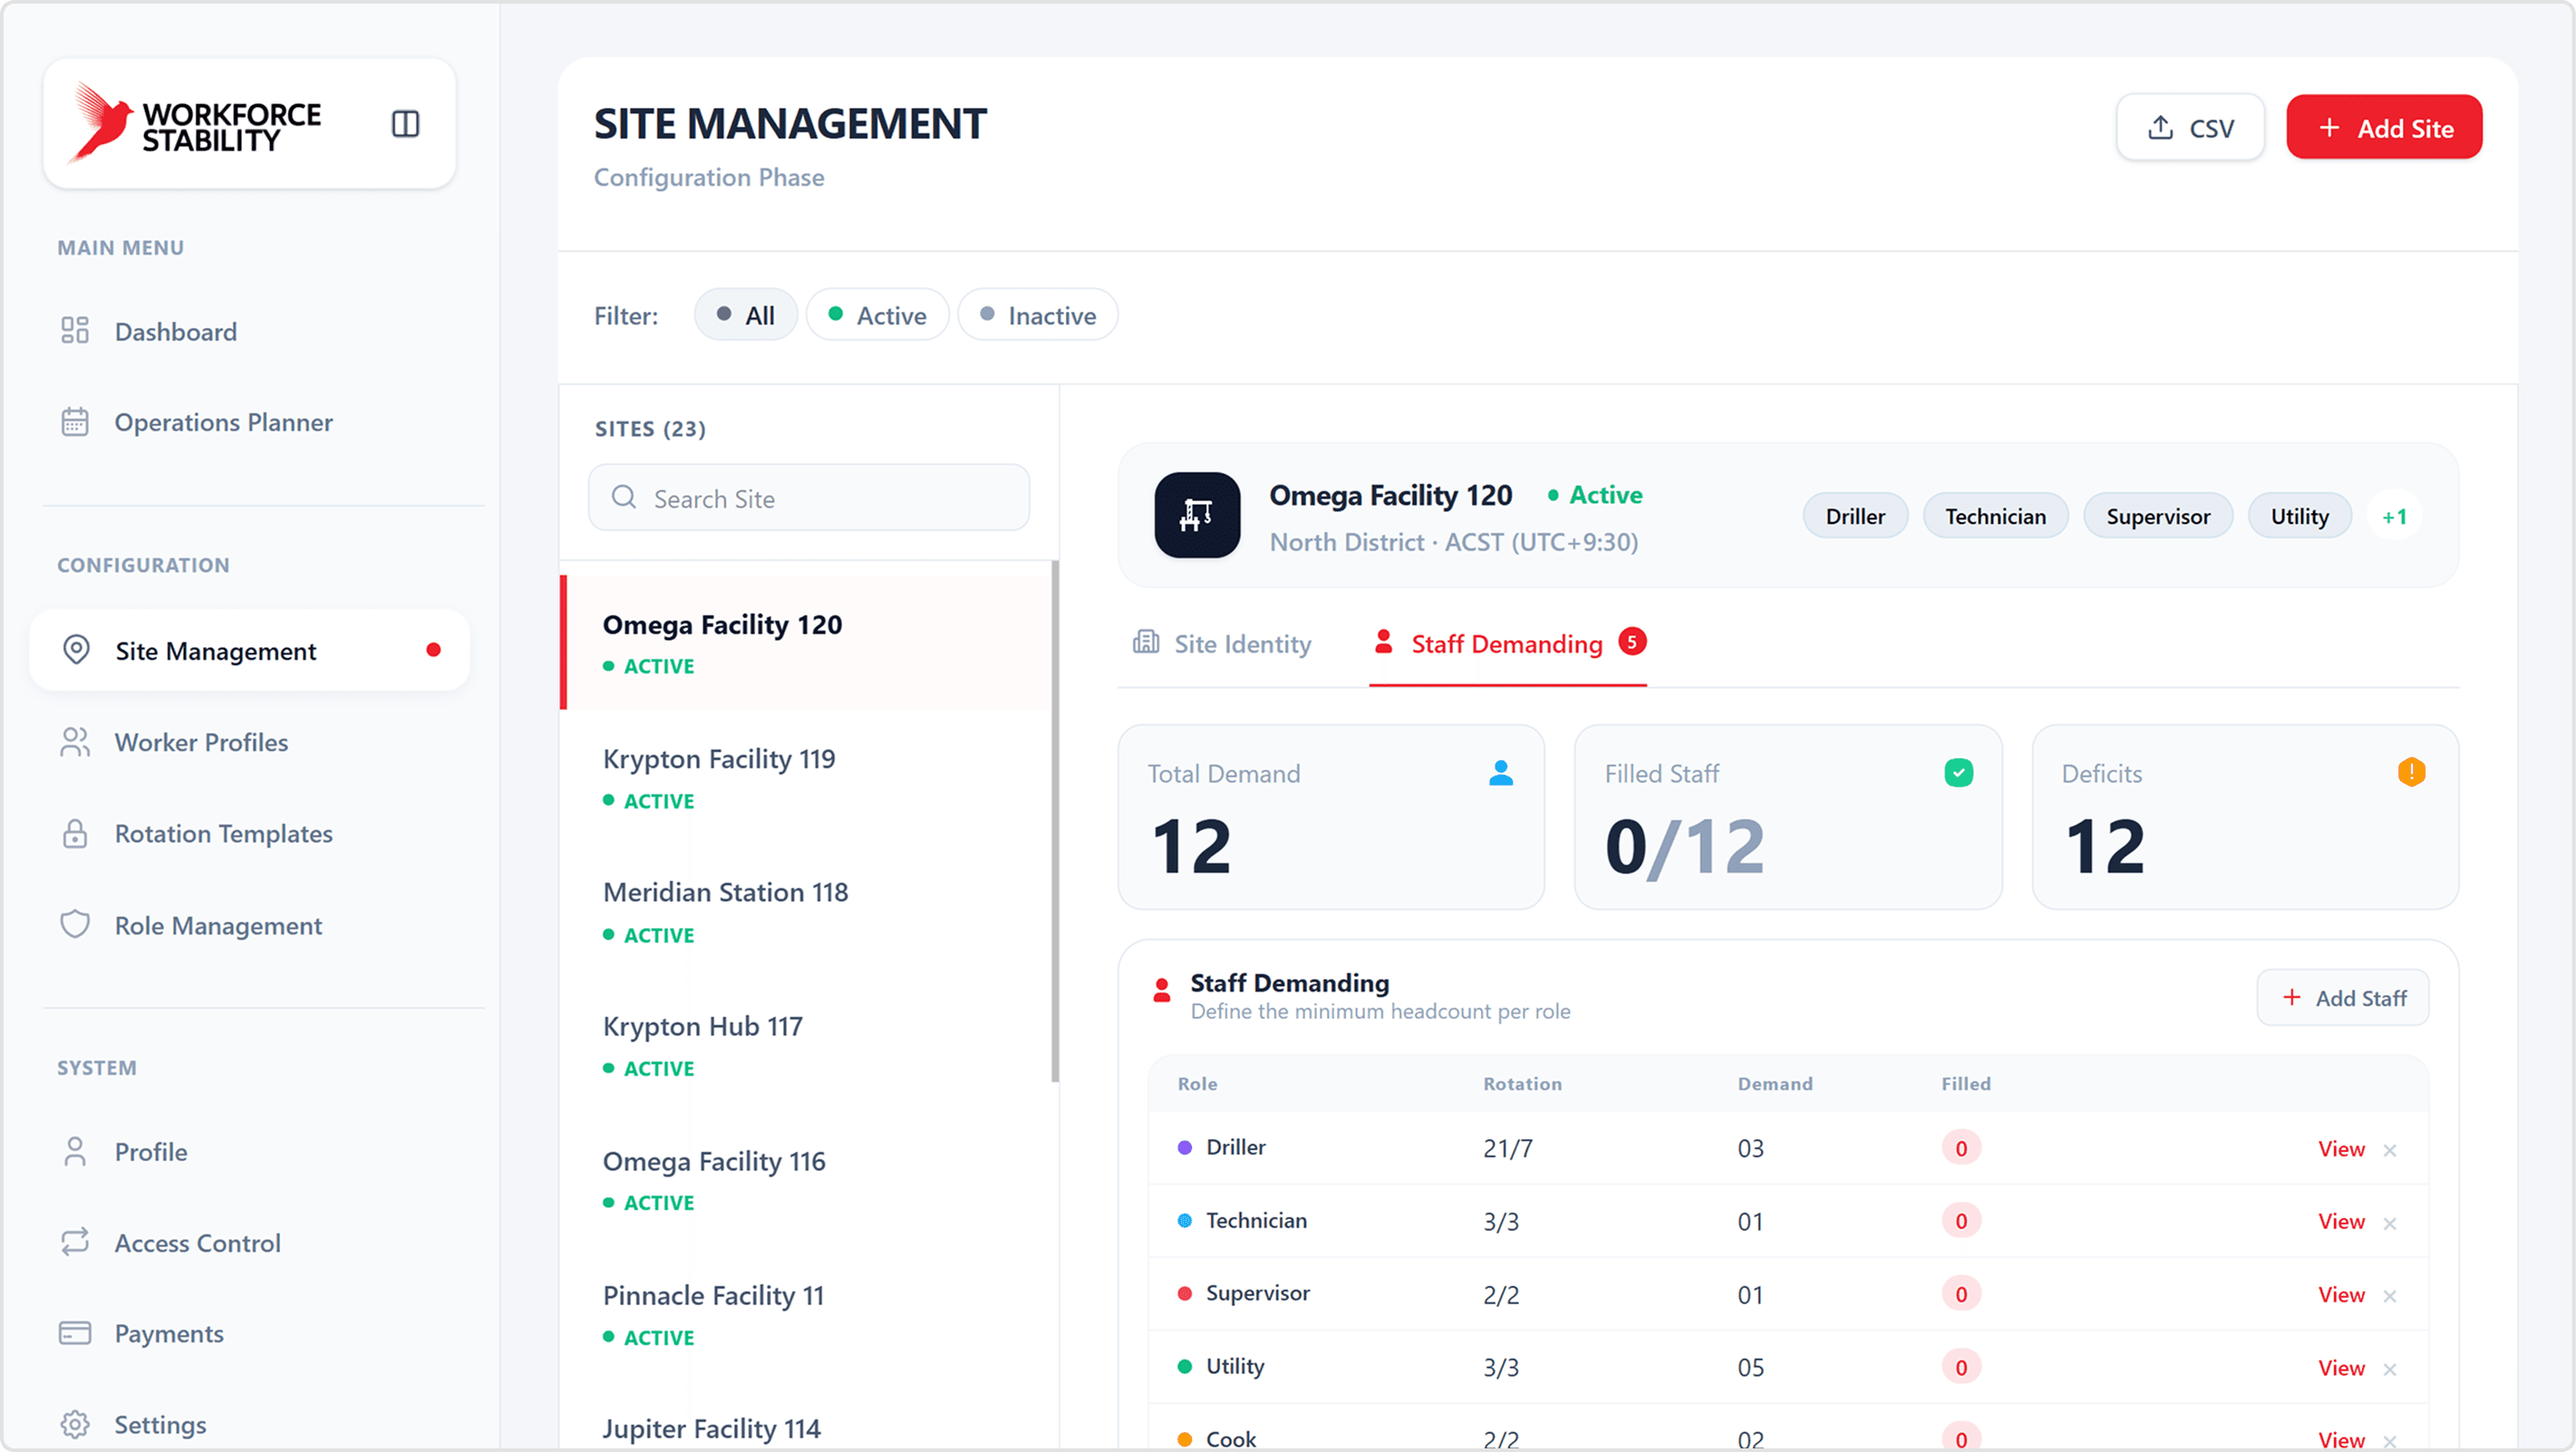Filter sites by Active status

[x=877, y=315]
